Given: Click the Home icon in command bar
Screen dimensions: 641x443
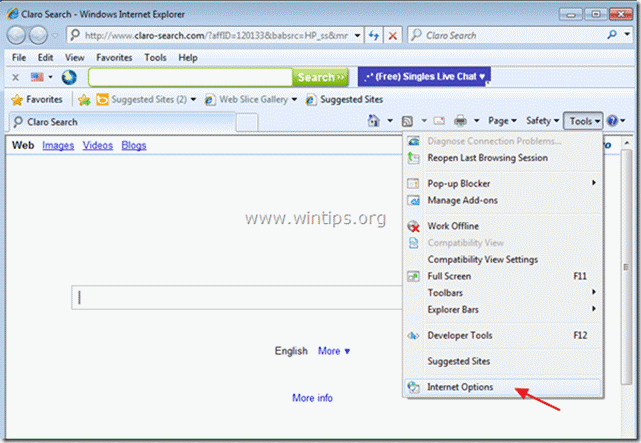Looking at the screenshot, I should pos(374,121).
